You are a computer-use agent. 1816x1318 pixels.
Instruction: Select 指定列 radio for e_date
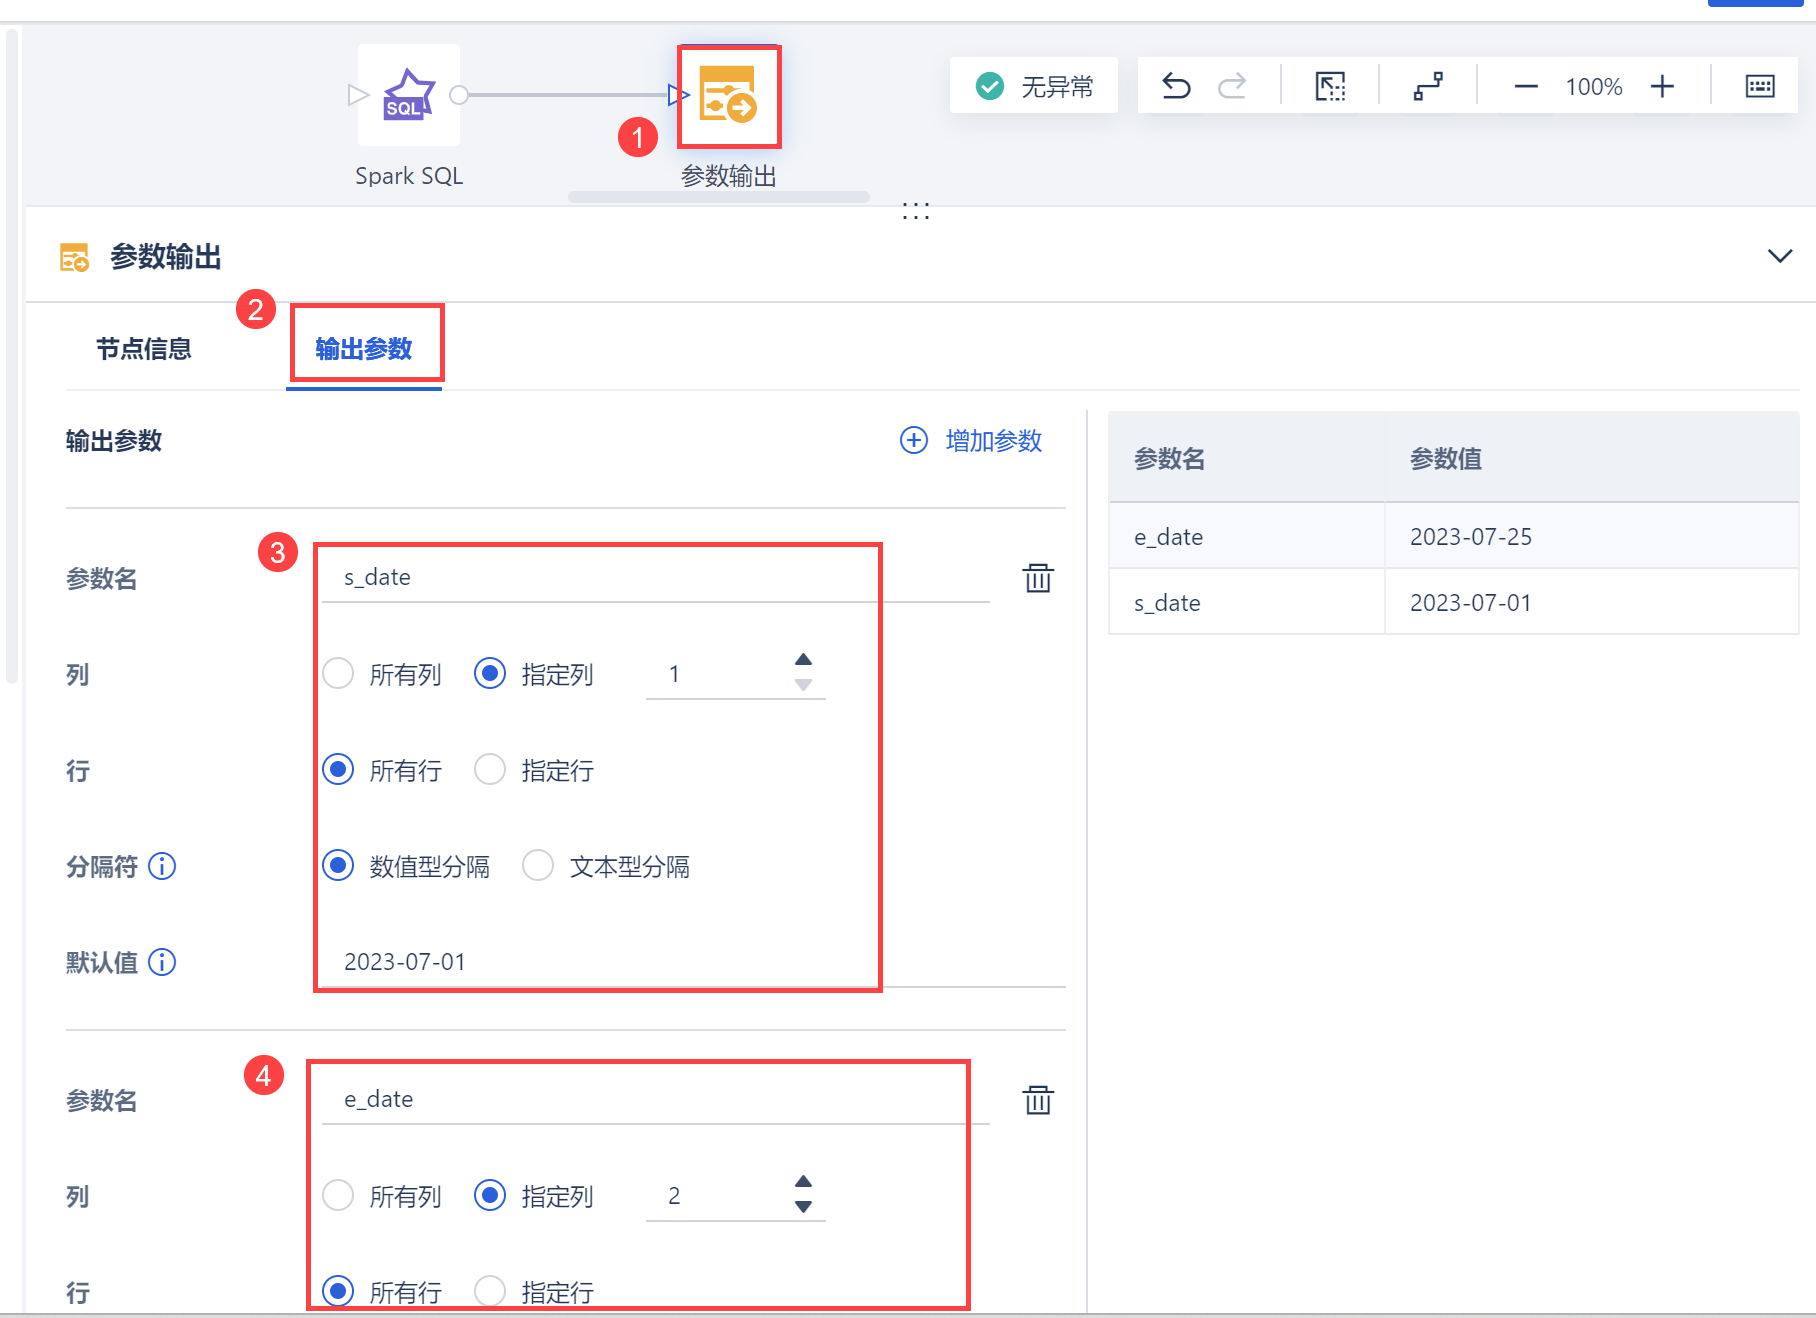[x=490, y=1196]
